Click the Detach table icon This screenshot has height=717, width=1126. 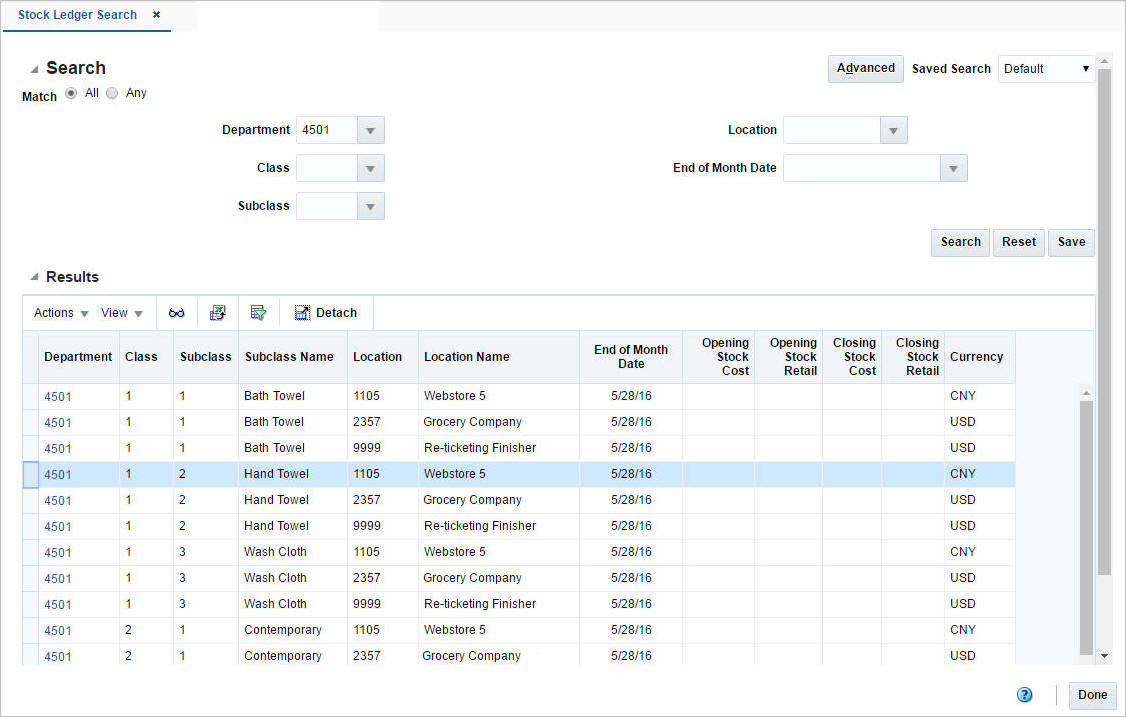coord(325,312)
